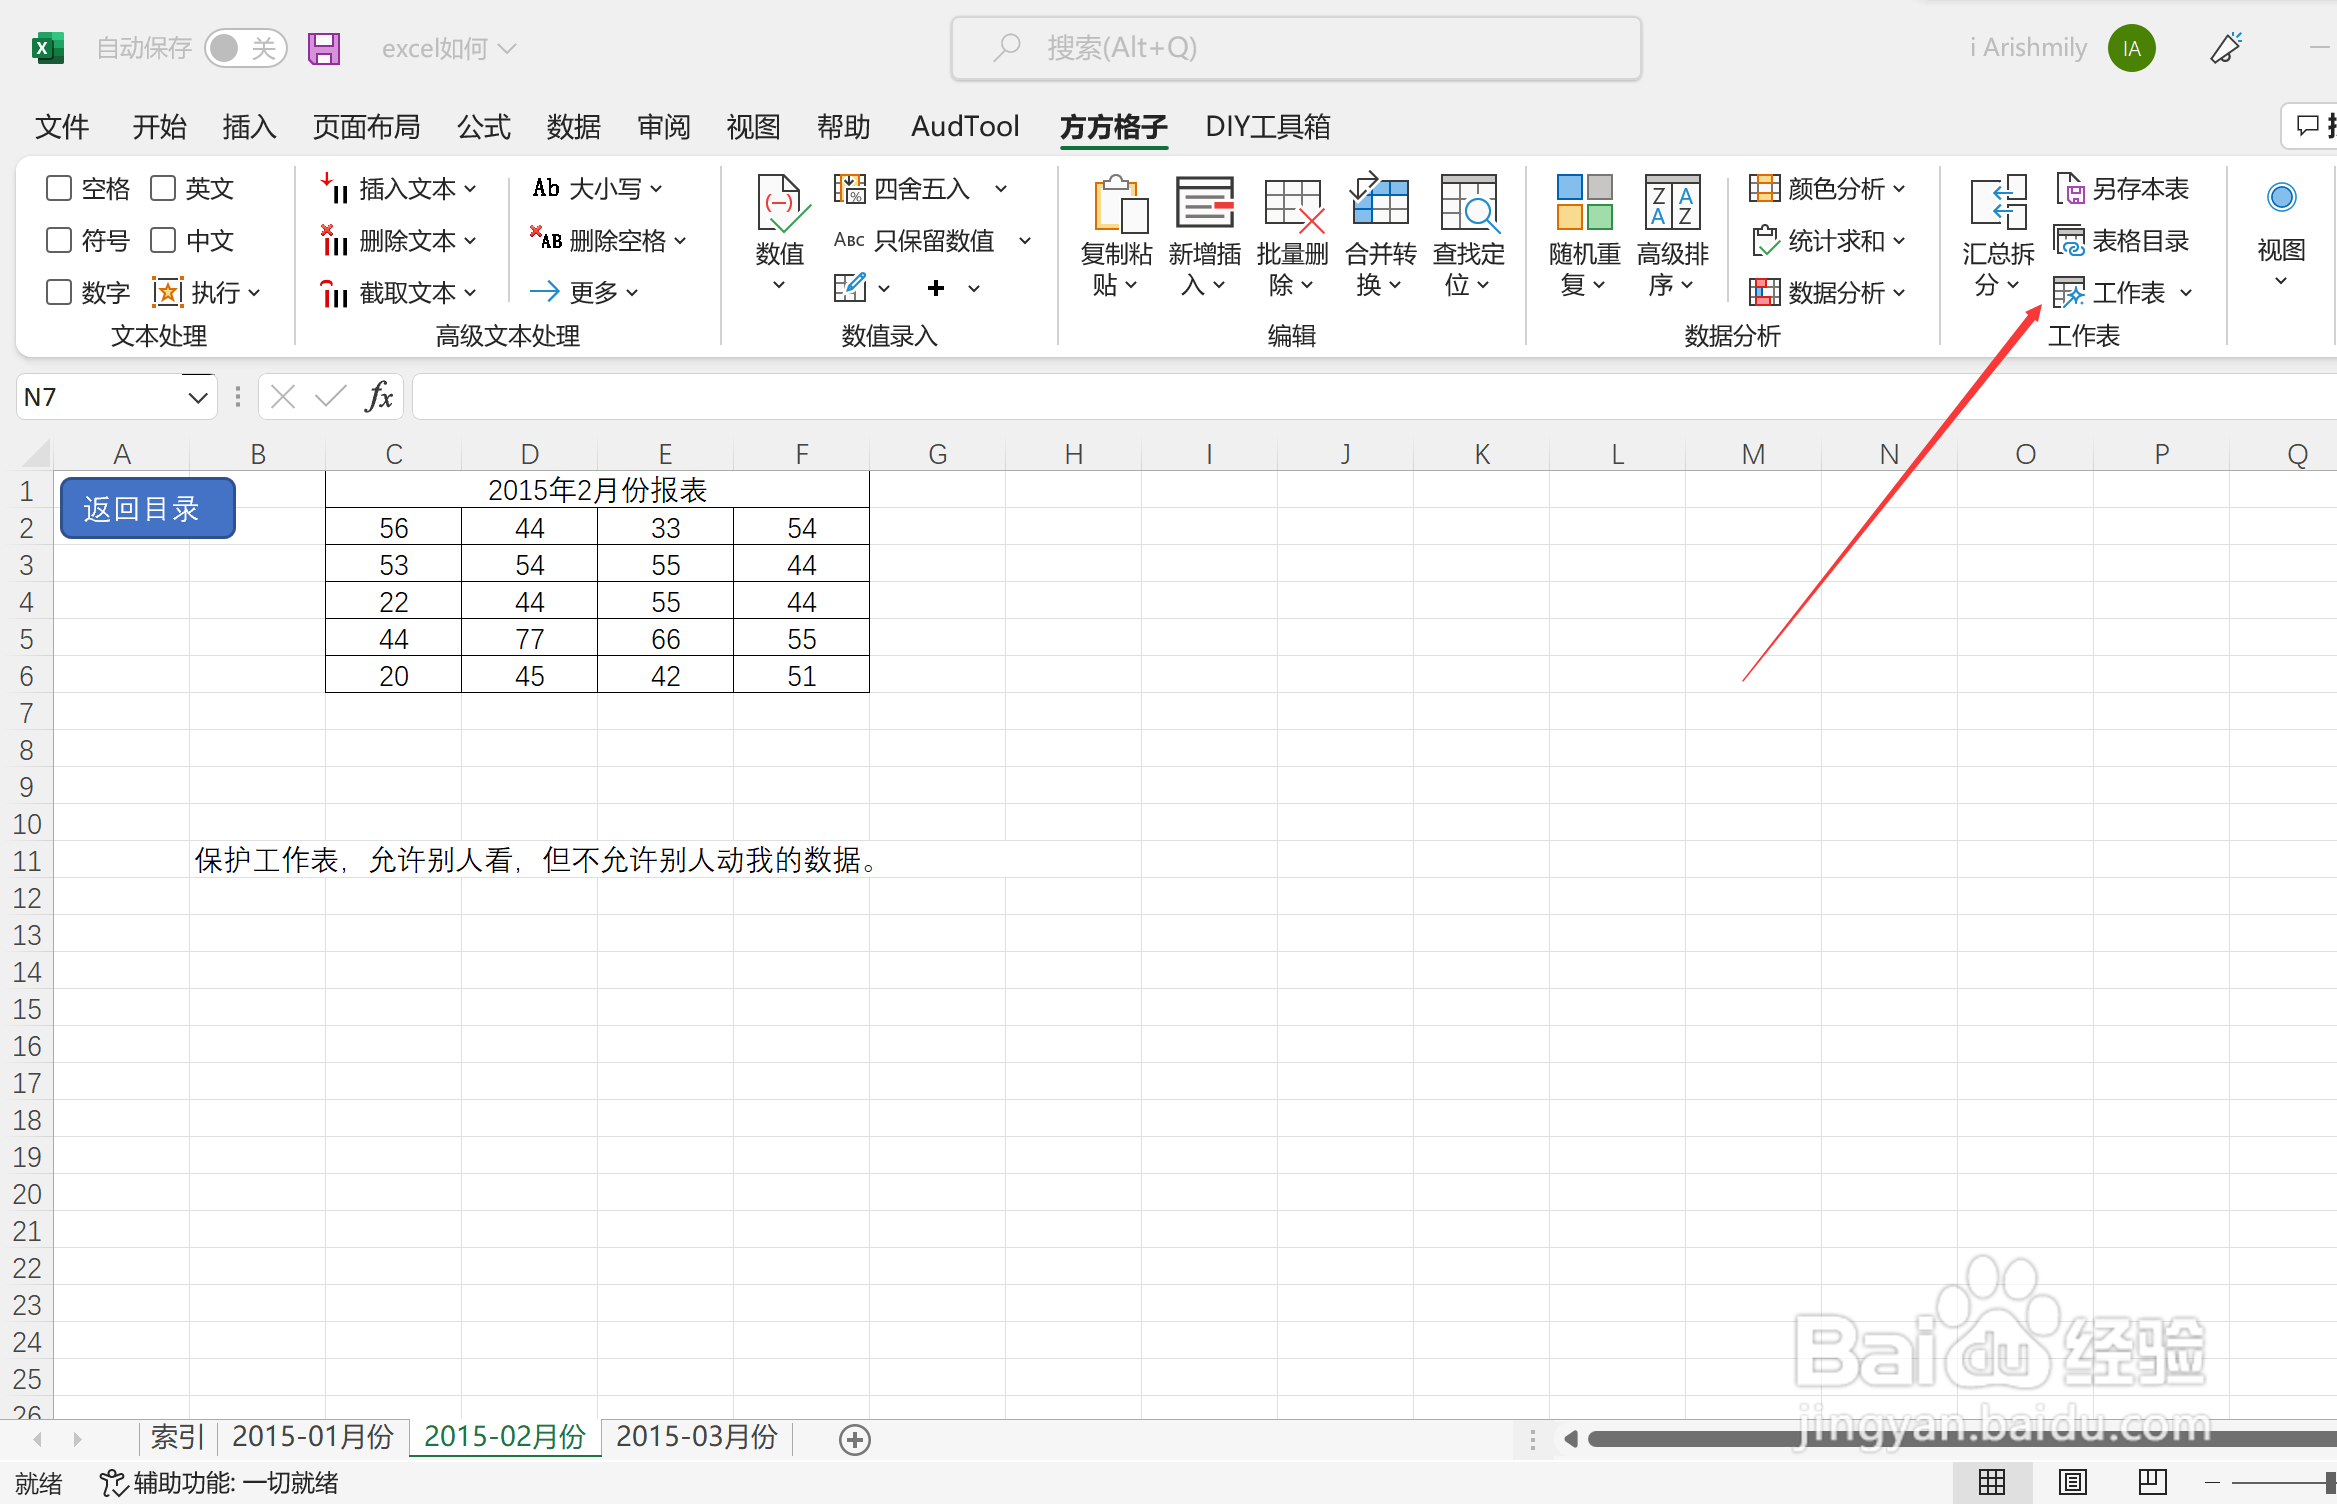Viewport: 2337px width, 1504px height.
Task: Expand the Name Box dropdown arrow
Action: pyautogui.click(x=197, y=398)
